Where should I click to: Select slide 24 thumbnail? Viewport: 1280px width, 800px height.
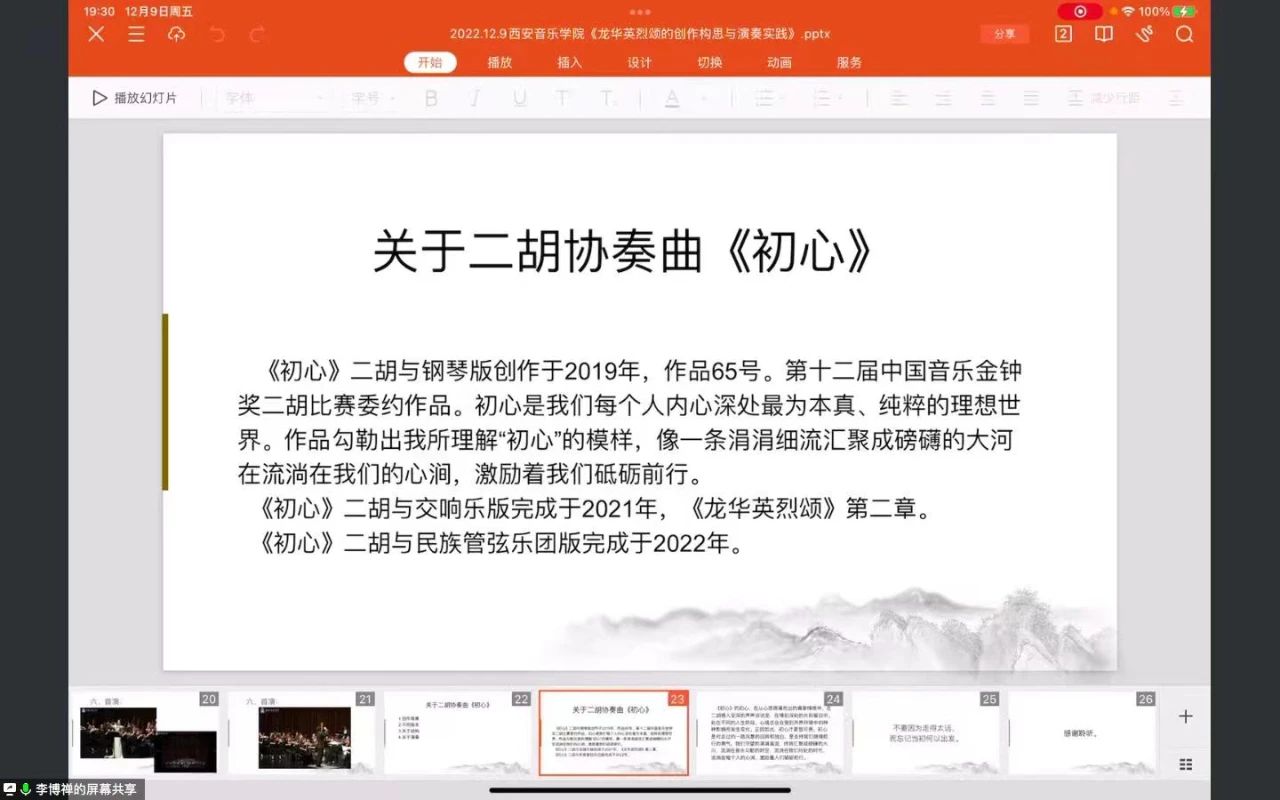tap(770, 734)
